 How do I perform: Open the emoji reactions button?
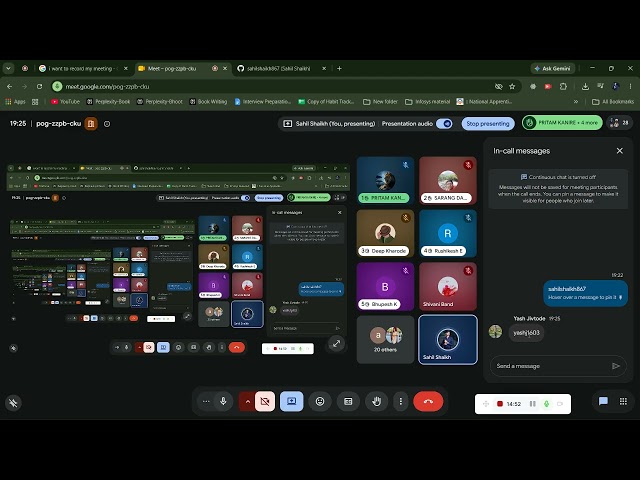[x=320, y=401]
